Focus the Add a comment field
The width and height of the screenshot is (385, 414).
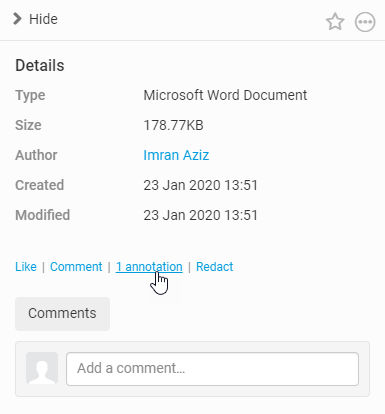[212, 369]
